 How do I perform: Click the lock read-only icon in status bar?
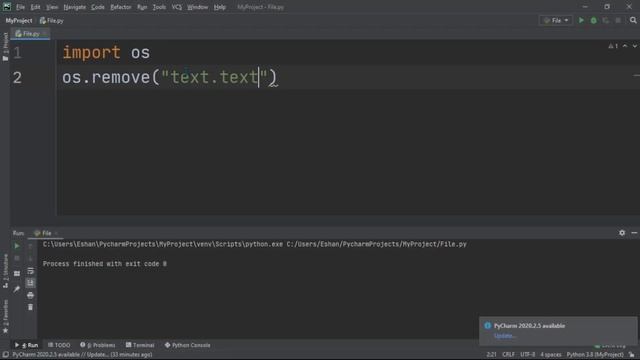631,355
